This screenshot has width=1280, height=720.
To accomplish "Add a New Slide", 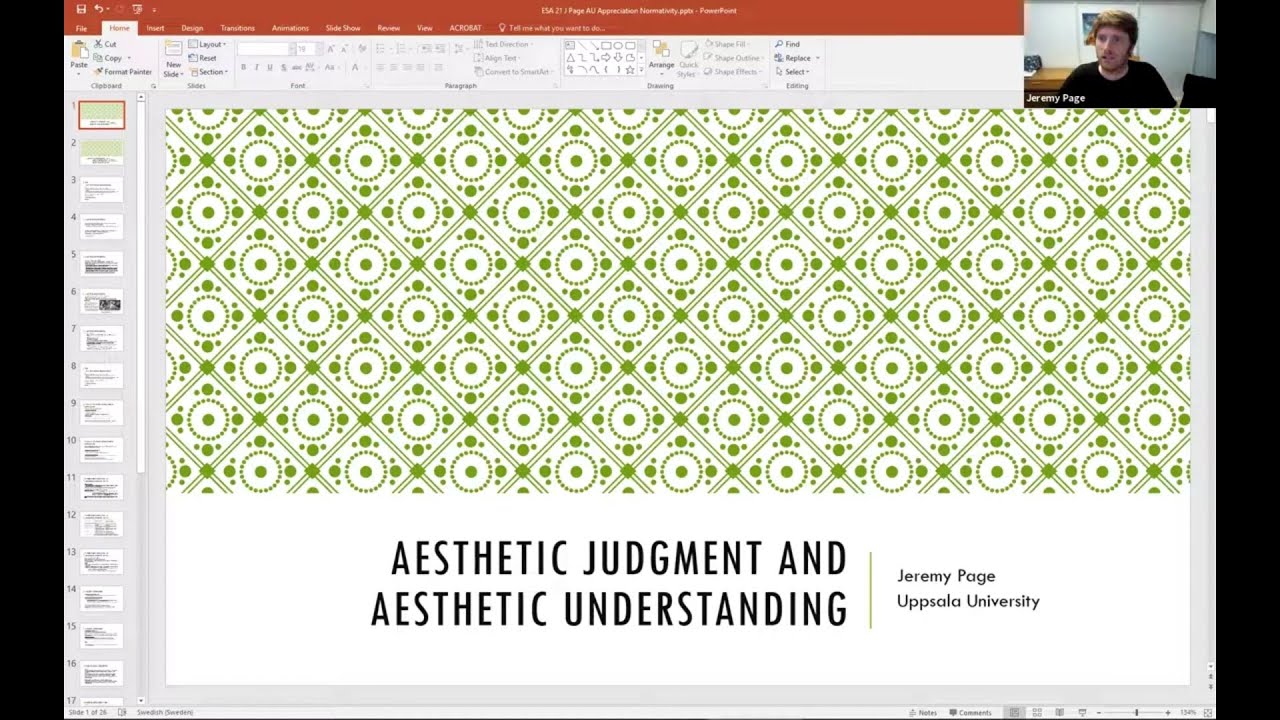I will [x=173, y=59].
